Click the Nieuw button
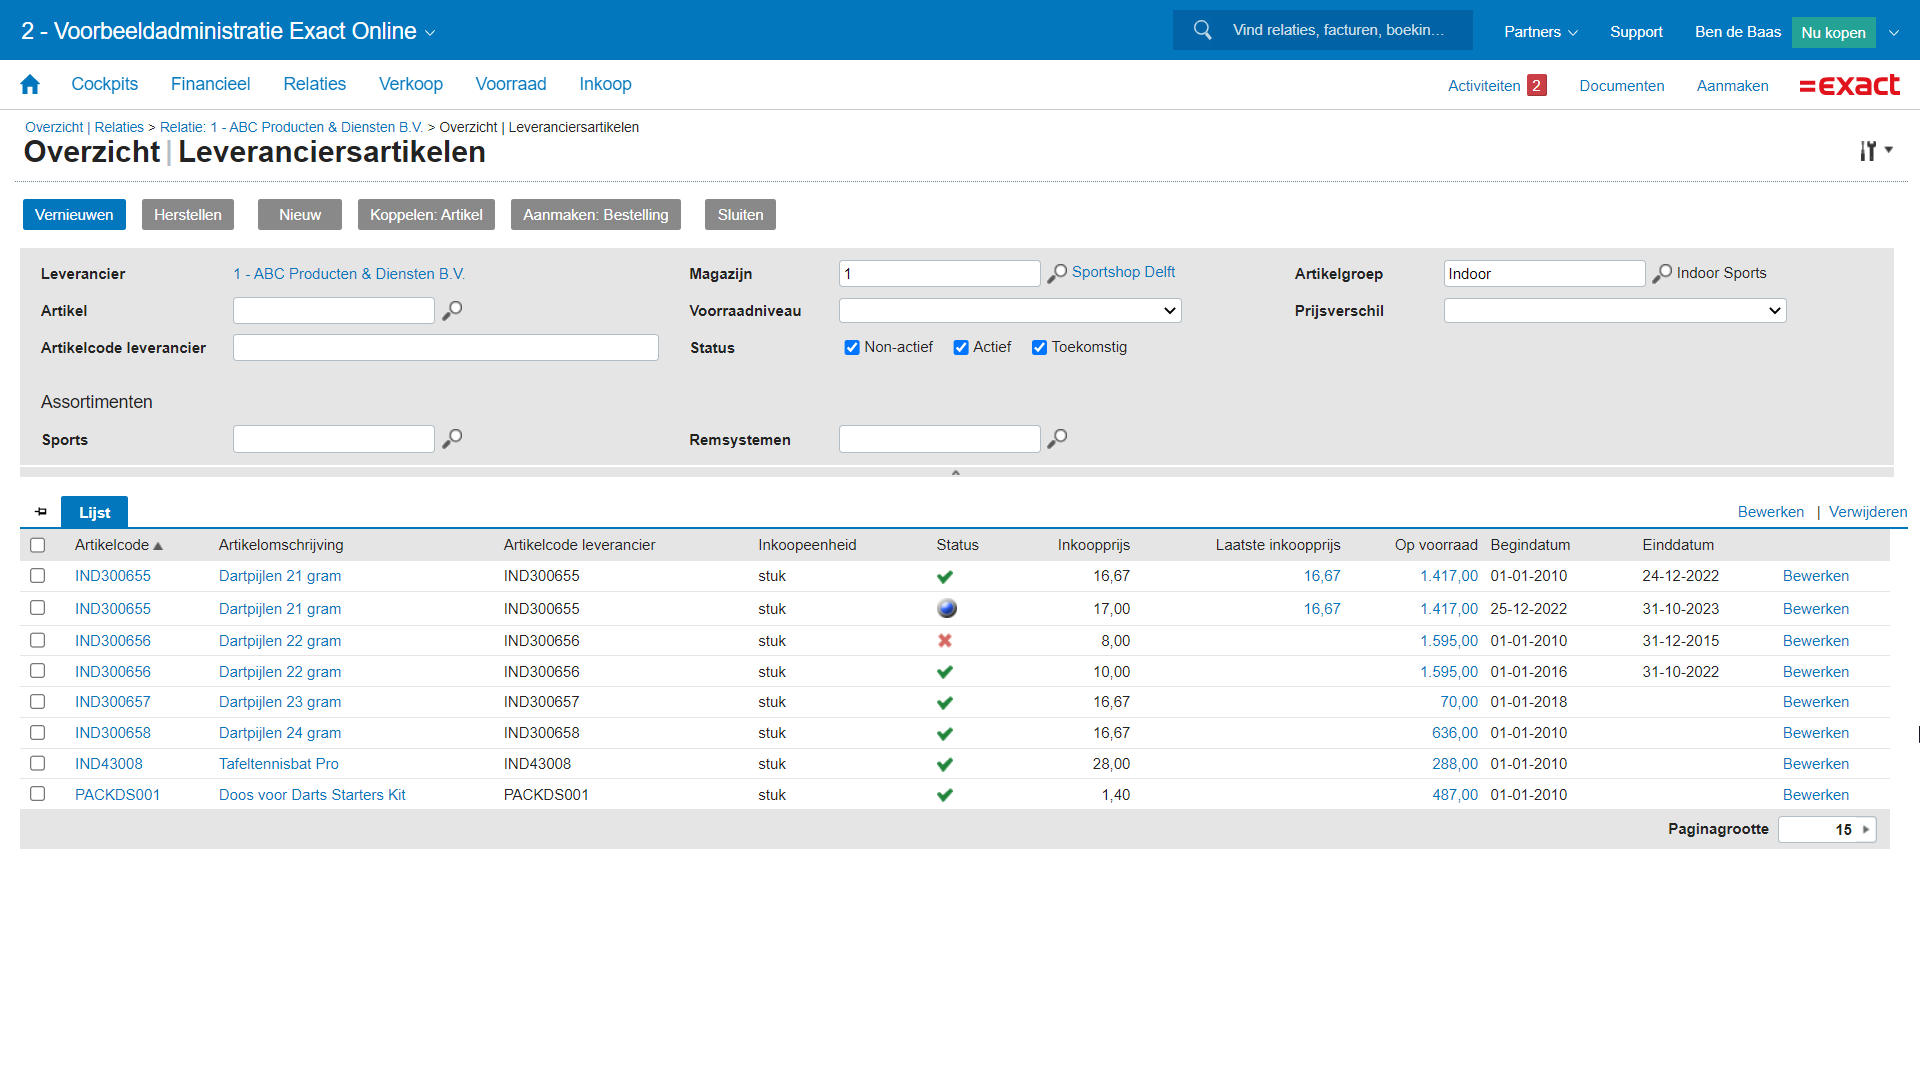 300,215
